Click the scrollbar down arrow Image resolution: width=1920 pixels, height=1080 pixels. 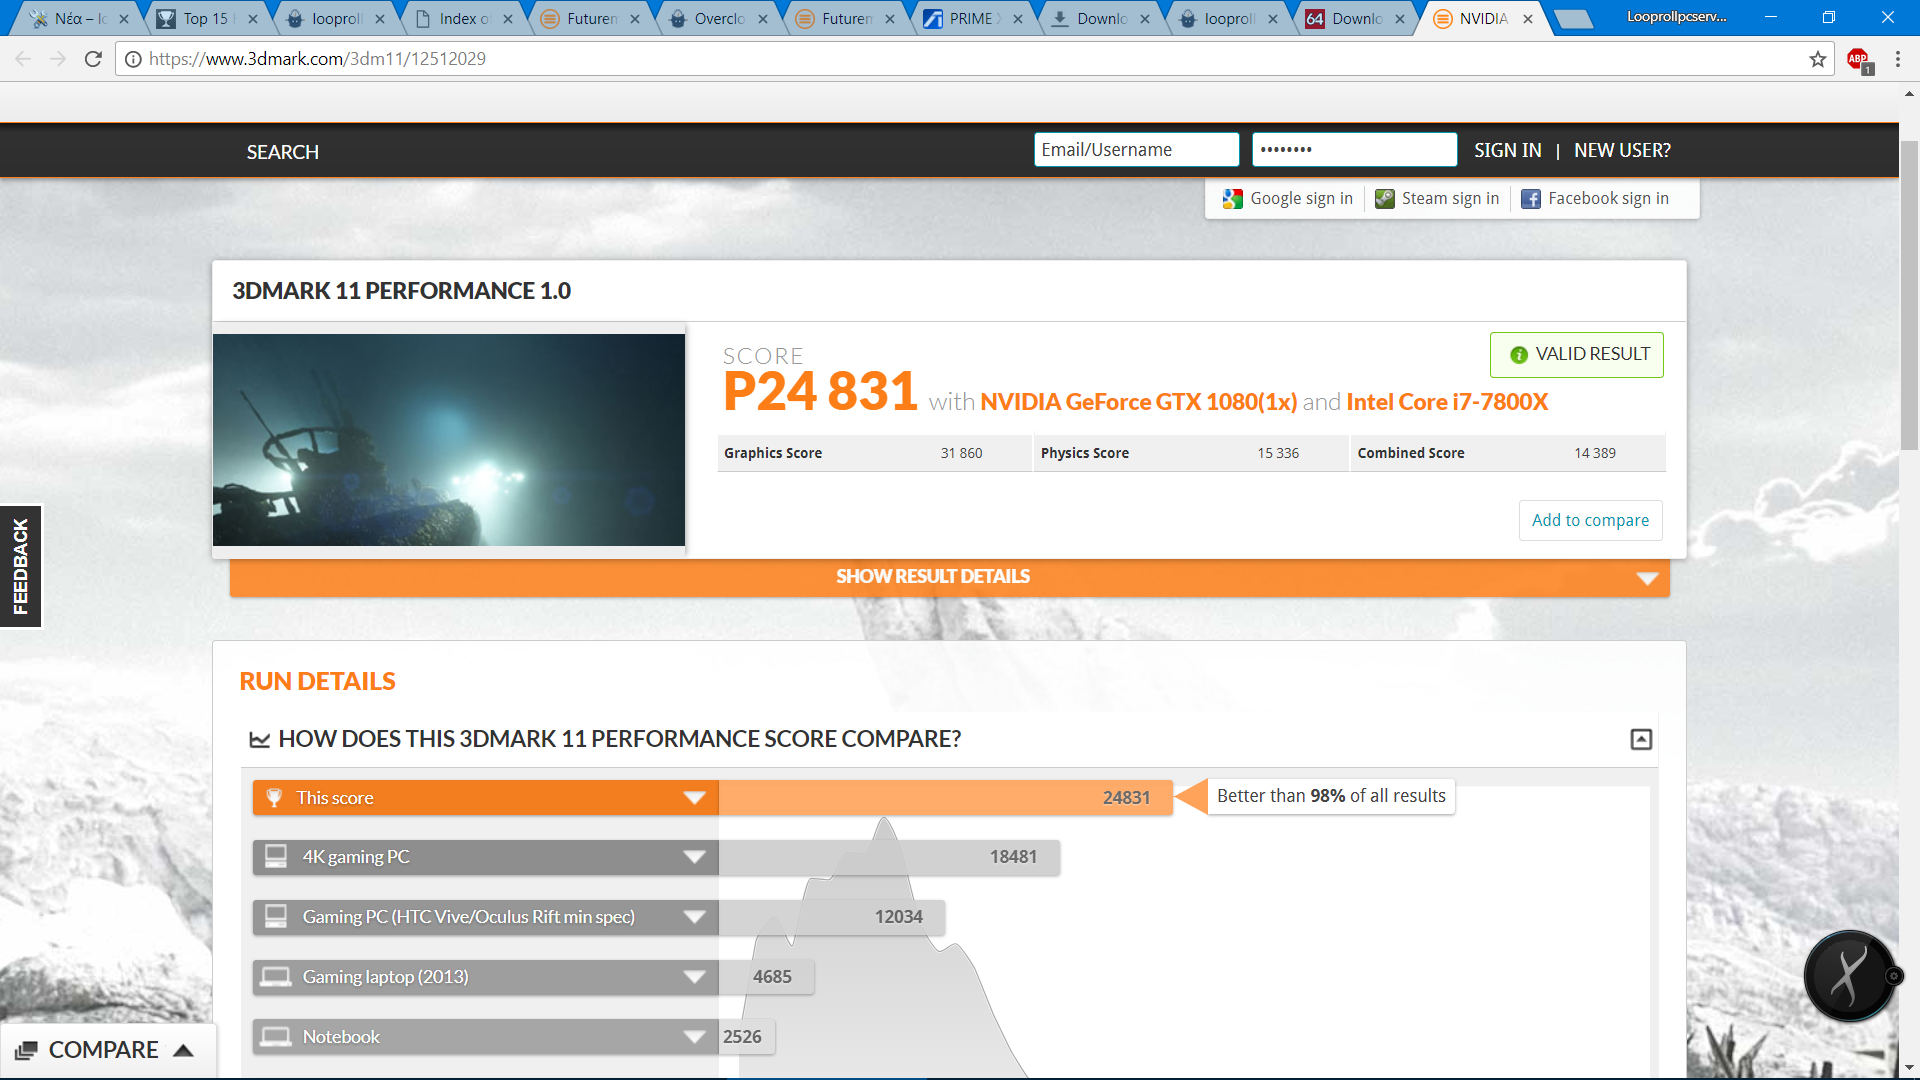1909,1067
